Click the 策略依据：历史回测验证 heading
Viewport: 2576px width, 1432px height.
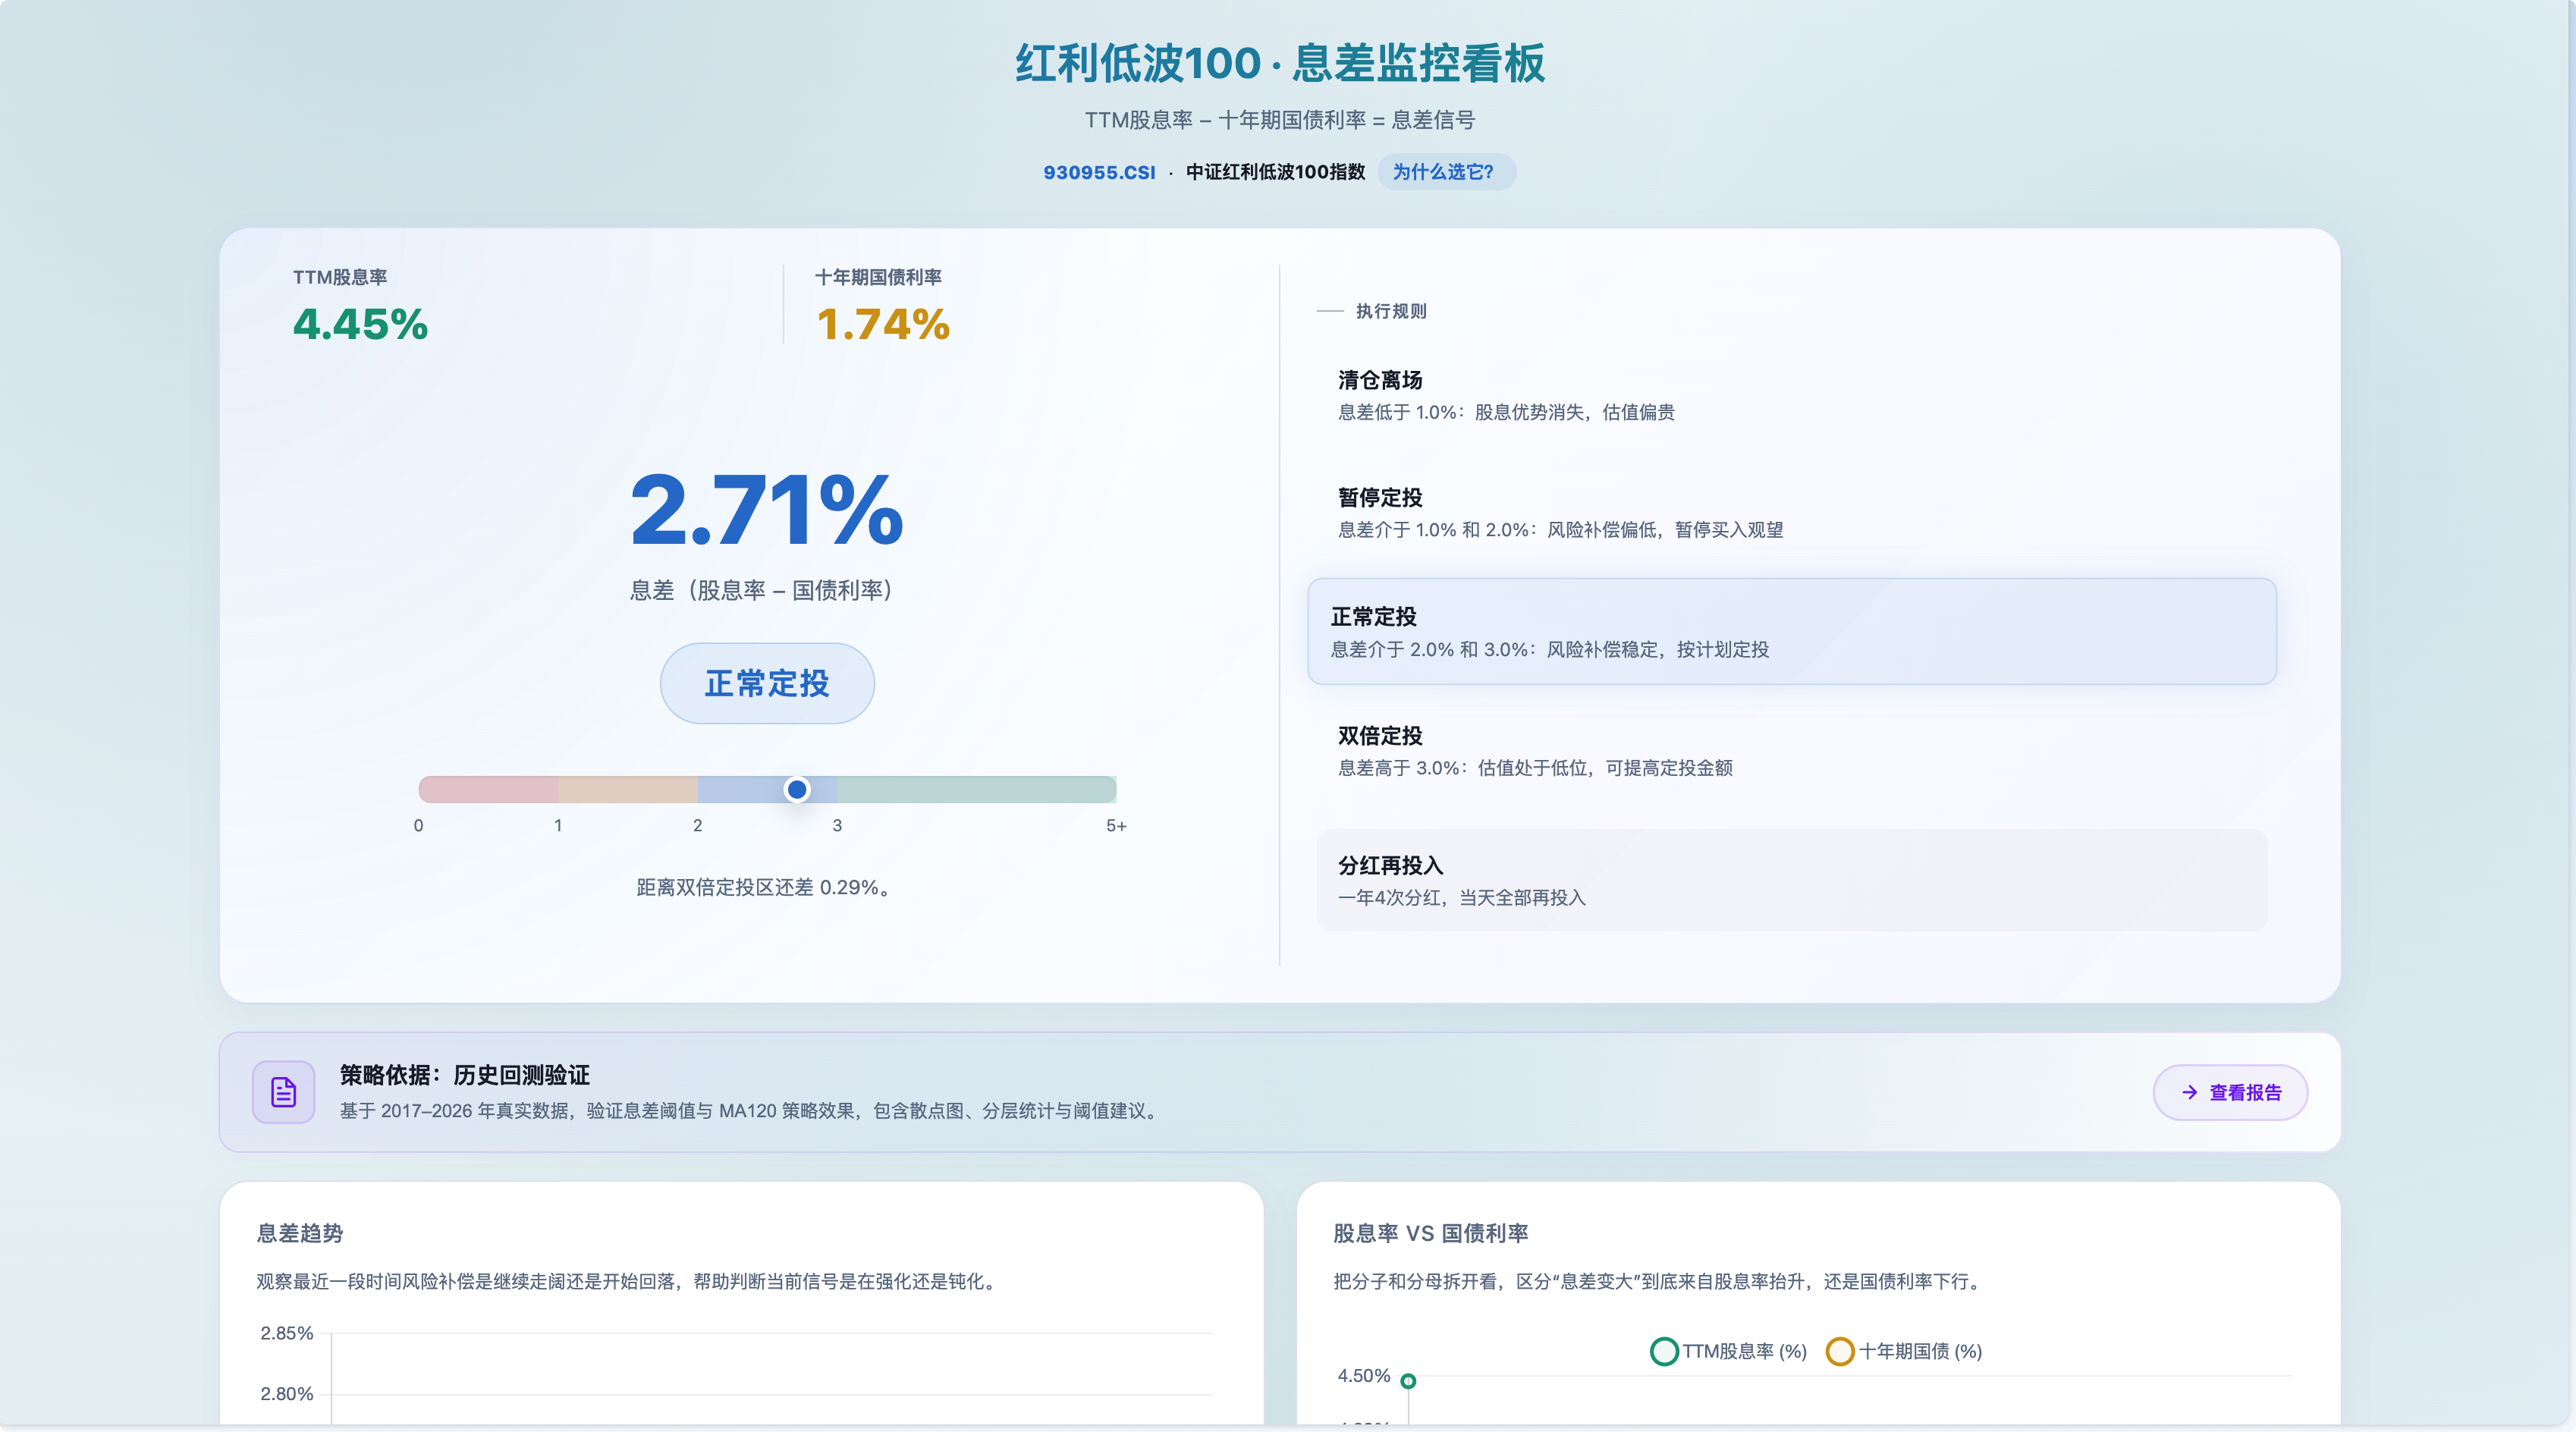point(465,1075)
